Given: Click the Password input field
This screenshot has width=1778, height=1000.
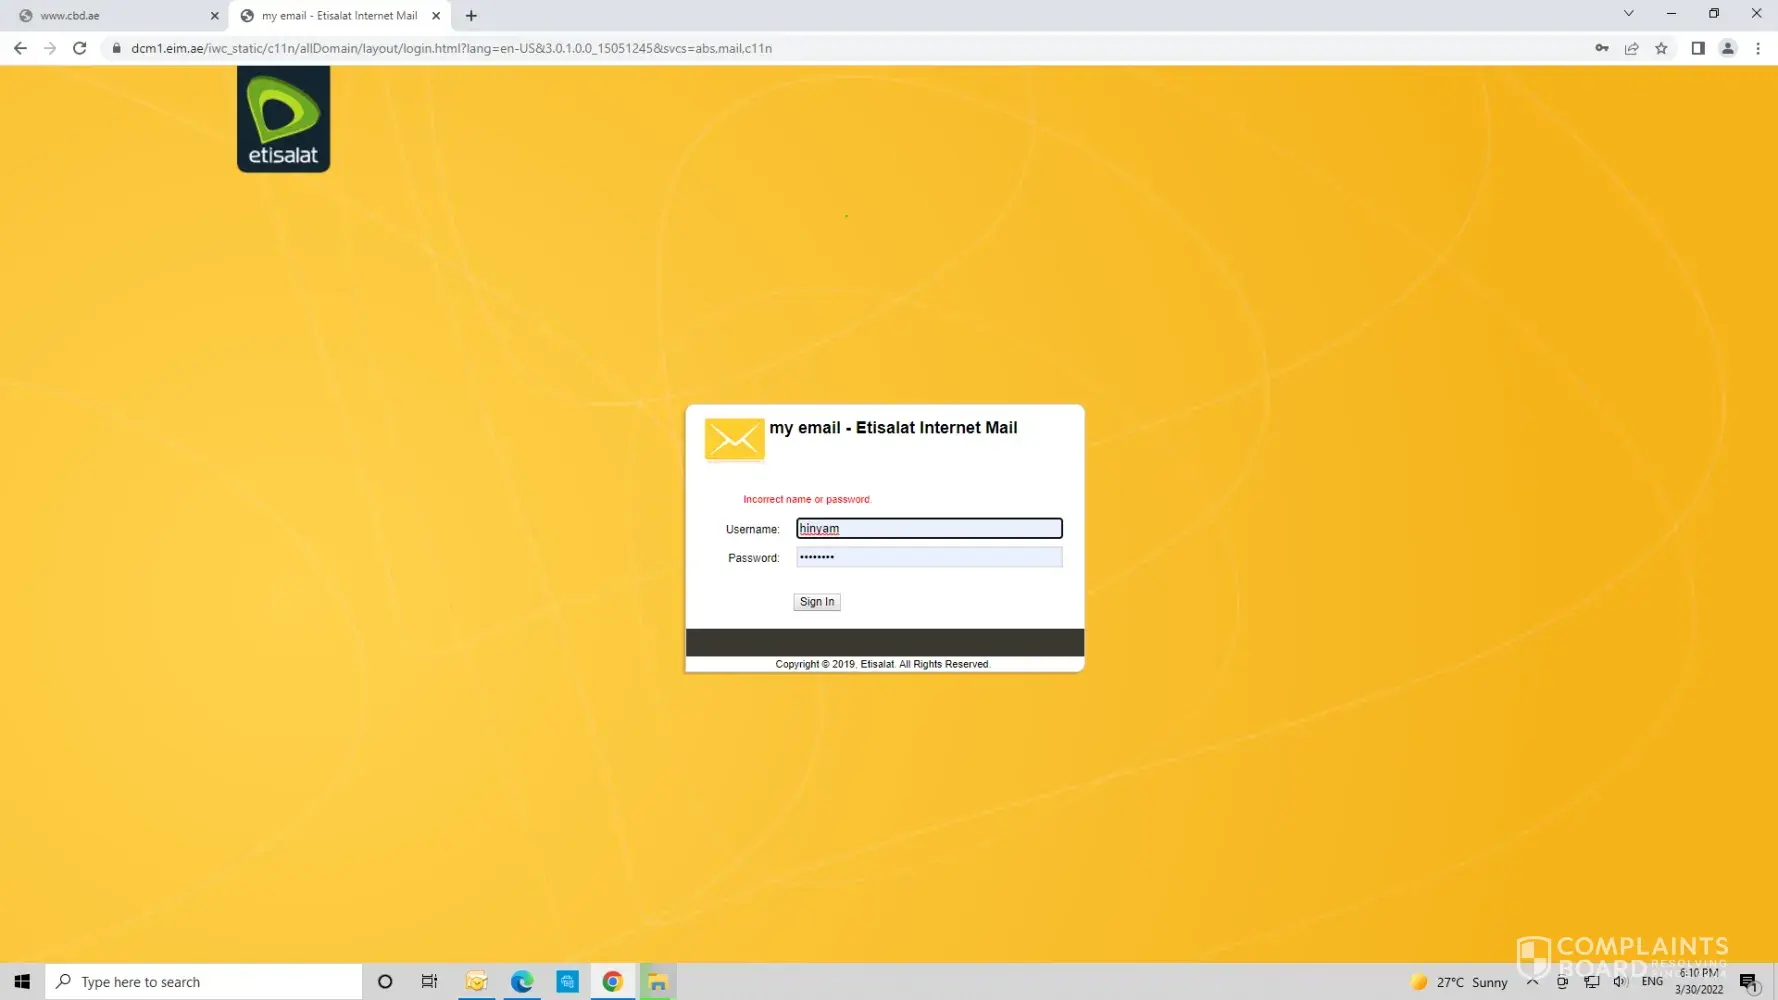Looking at the screenshot, I should tap(929, 557).
